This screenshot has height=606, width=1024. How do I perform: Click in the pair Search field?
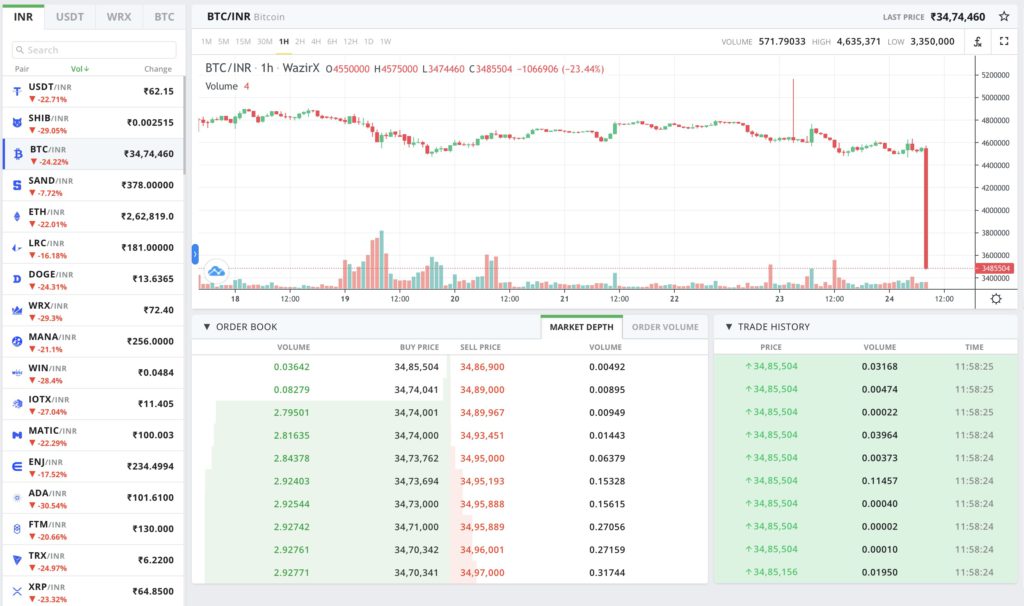click(x=94, y=50)
